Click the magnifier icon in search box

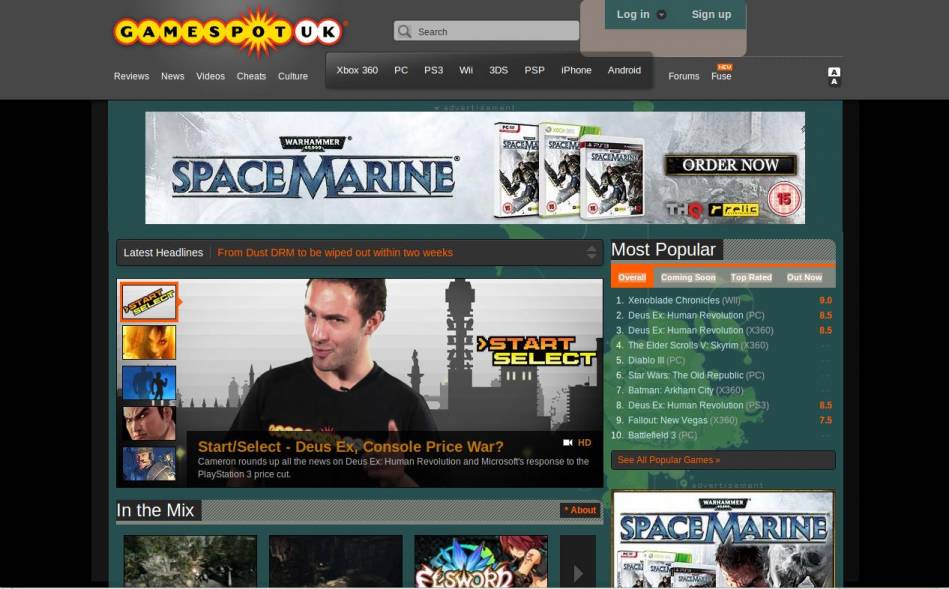tap(404, 31)
